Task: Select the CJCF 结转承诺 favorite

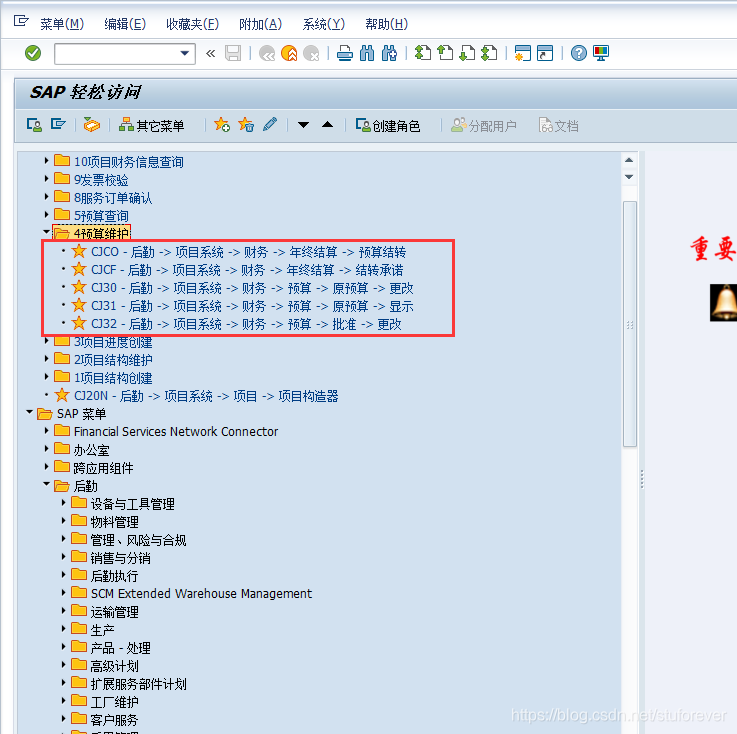Action: (x=247, y=270)
